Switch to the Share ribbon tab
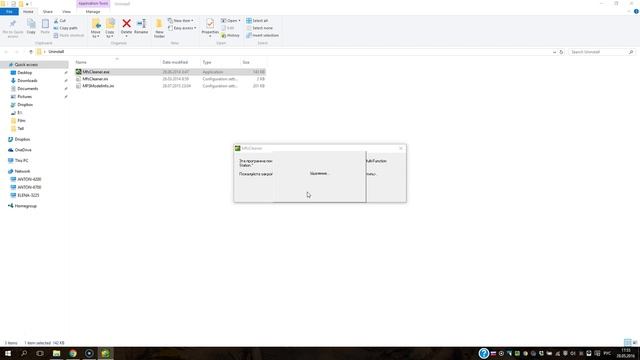The width and height of the screenshot is (640, 360). click(48, 12)
